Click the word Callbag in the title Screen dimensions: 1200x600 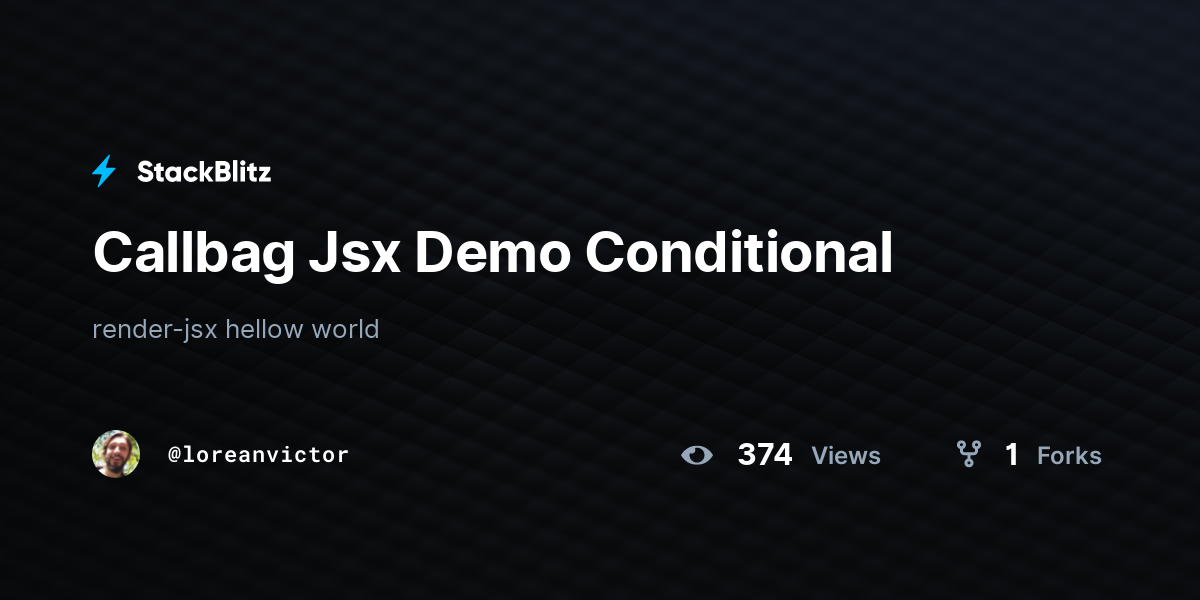[194, 254]
